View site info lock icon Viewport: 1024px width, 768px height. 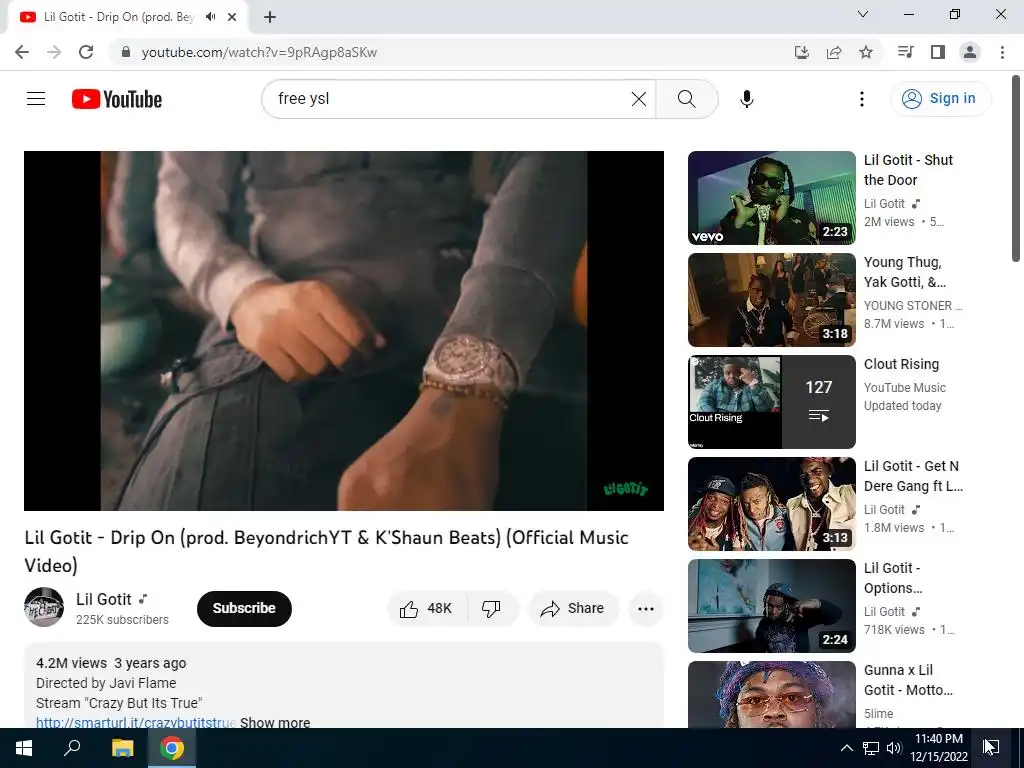tap(126, 52)
